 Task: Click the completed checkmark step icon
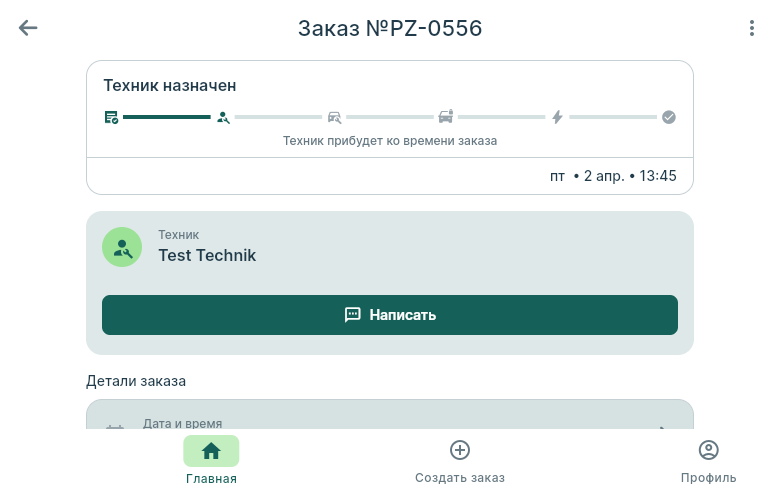coord(669,117)
